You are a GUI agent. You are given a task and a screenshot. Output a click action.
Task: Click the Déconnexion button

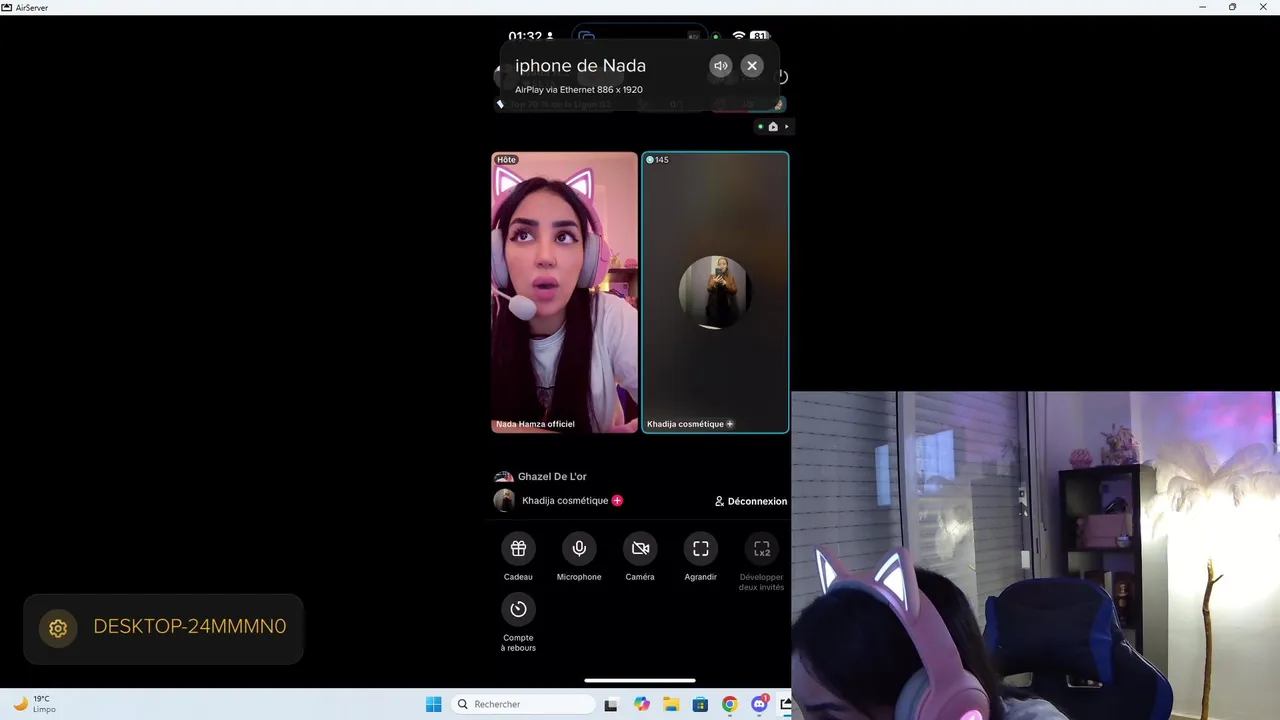point(751,501)
